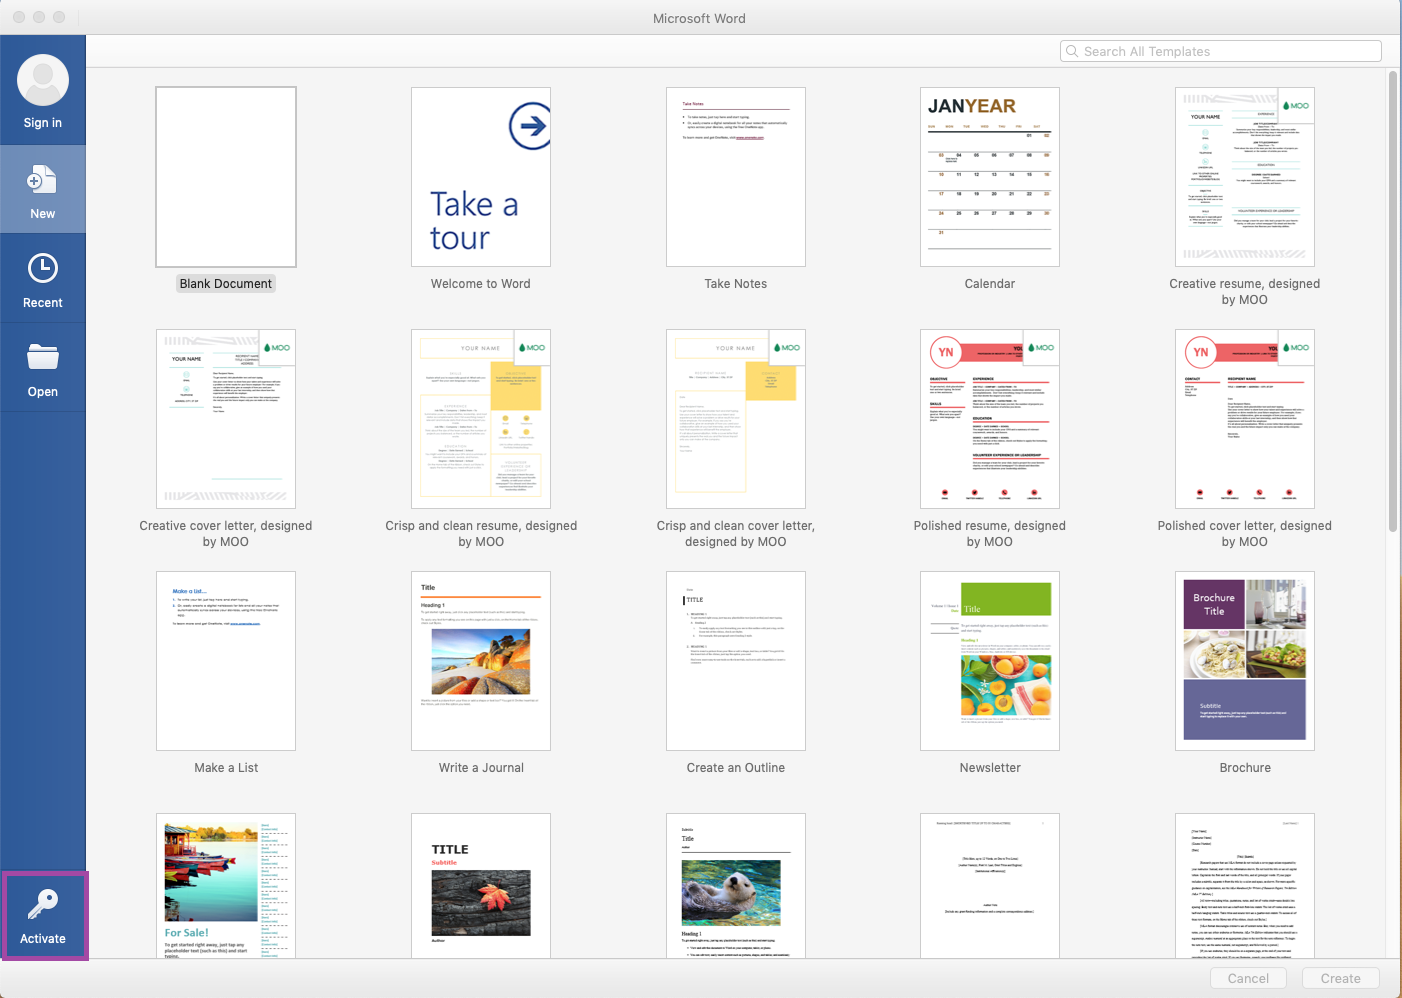
Task: Click the Activate key icon
Action: coord(43,904)
